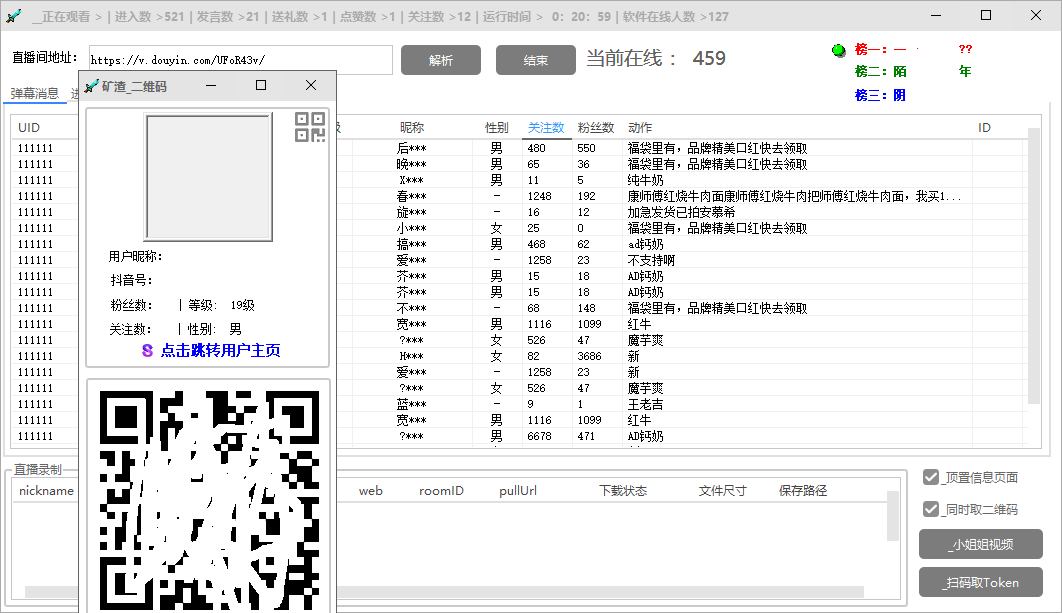Click the 扫码取Token button
This screenshot has height=613, width=1062.
point(981,582)
